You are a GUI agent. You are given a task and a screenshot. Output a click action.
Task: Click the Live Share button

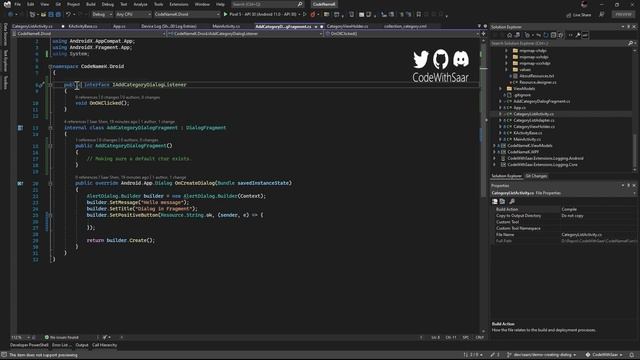[x=579, y=15]
